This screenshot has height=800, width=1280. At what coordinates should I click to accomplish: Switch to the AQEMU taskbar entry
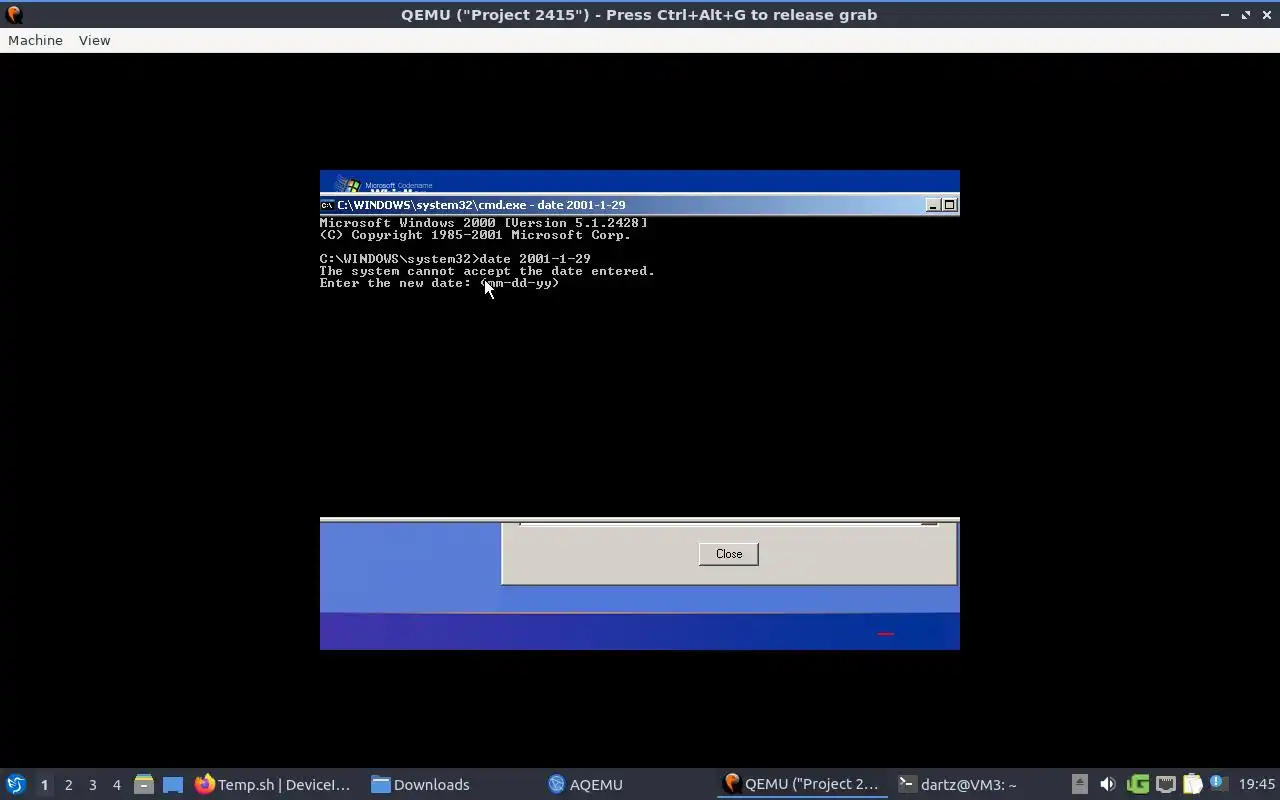coord(586,784)
